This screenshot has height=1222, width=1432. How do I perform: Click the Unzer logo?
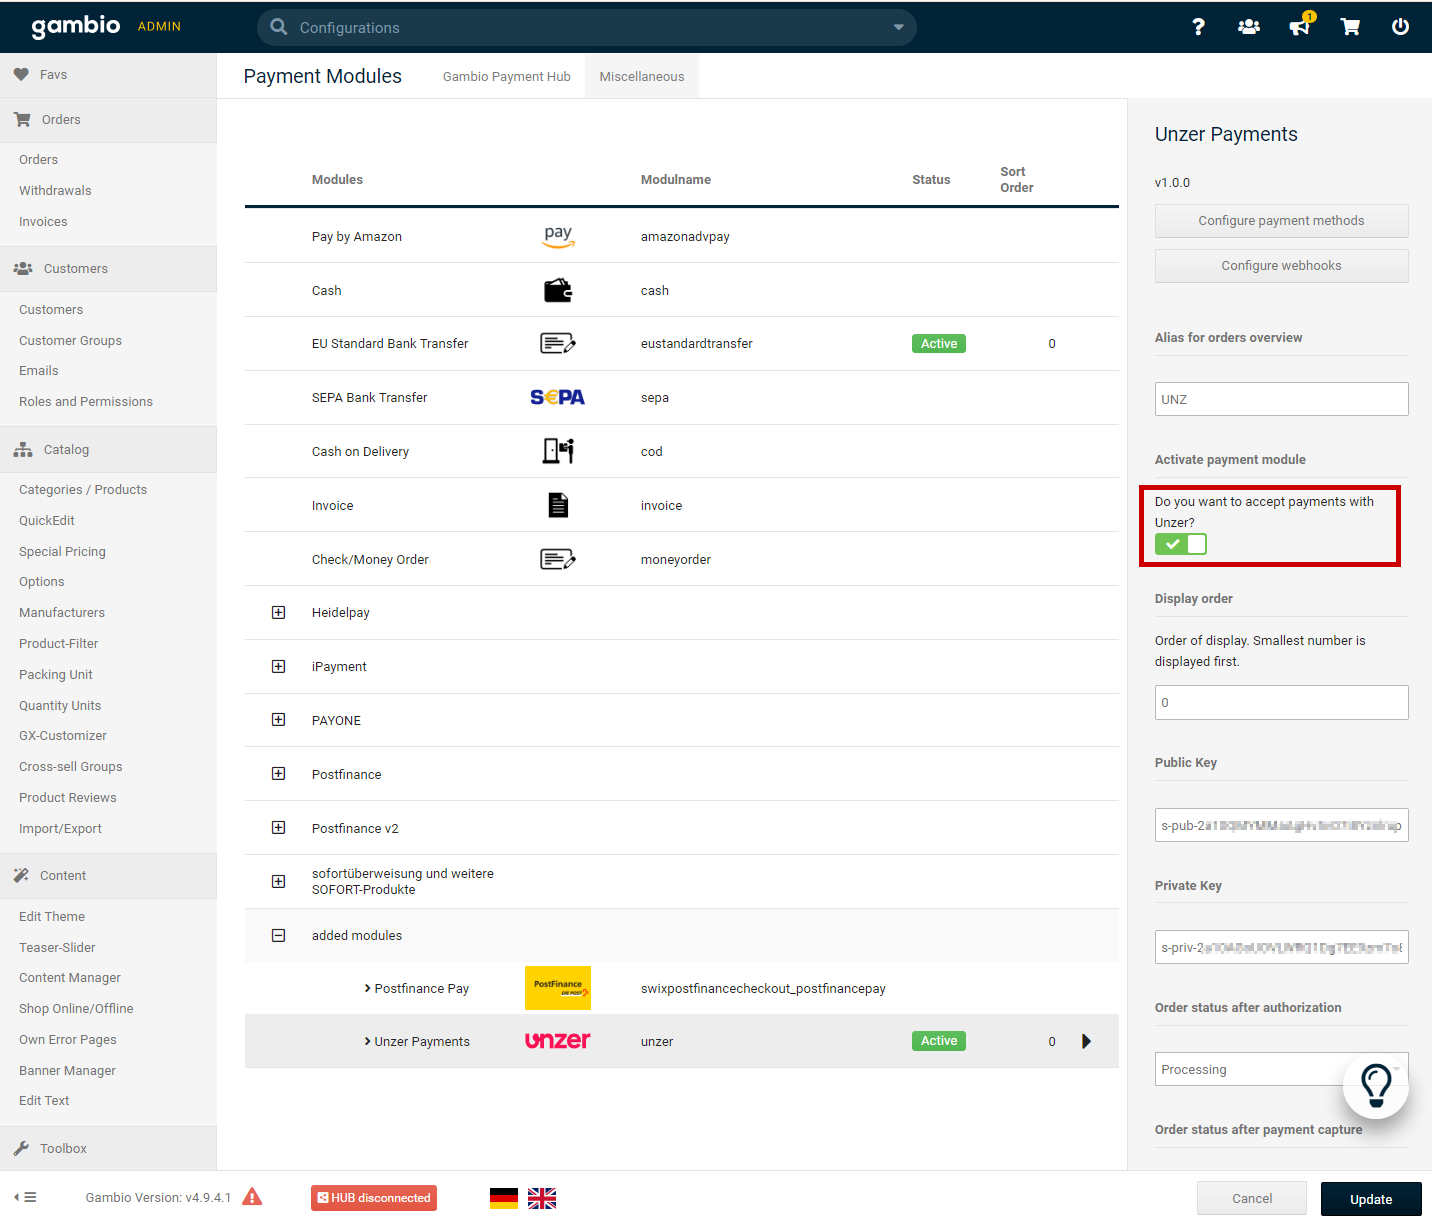click(558, 1041)
